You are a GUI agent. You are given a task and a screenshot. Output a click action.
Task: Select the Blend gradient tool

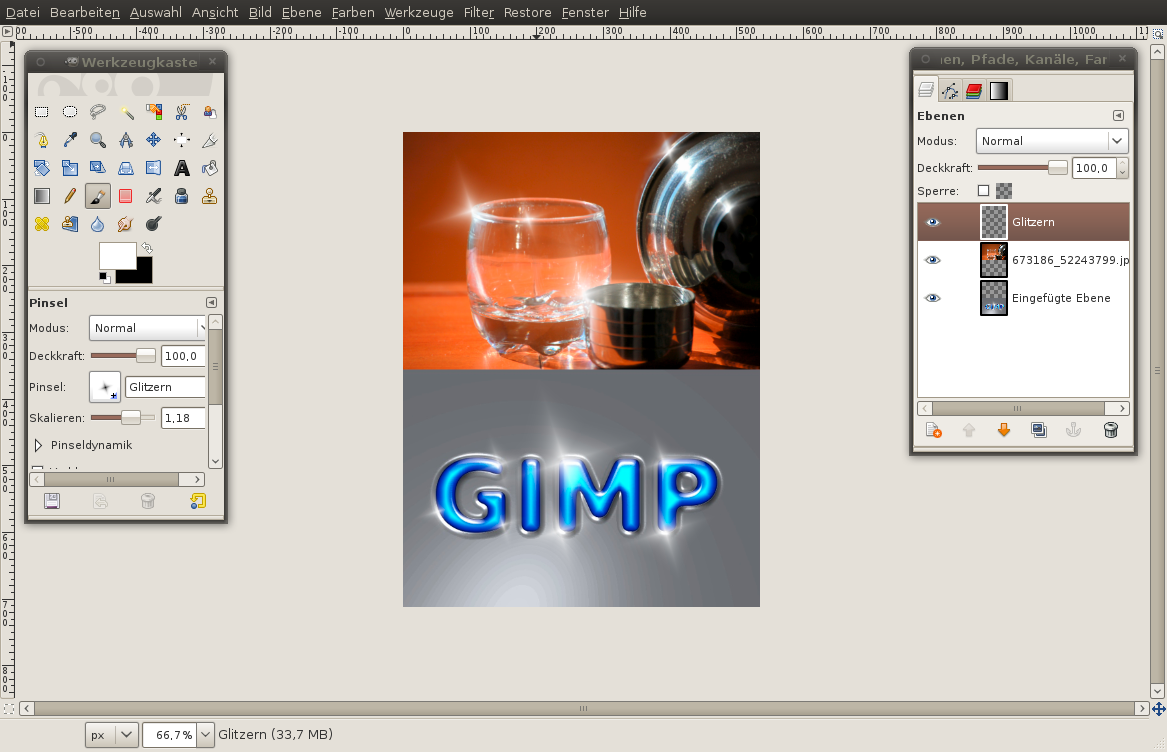[x=42, y=196]
